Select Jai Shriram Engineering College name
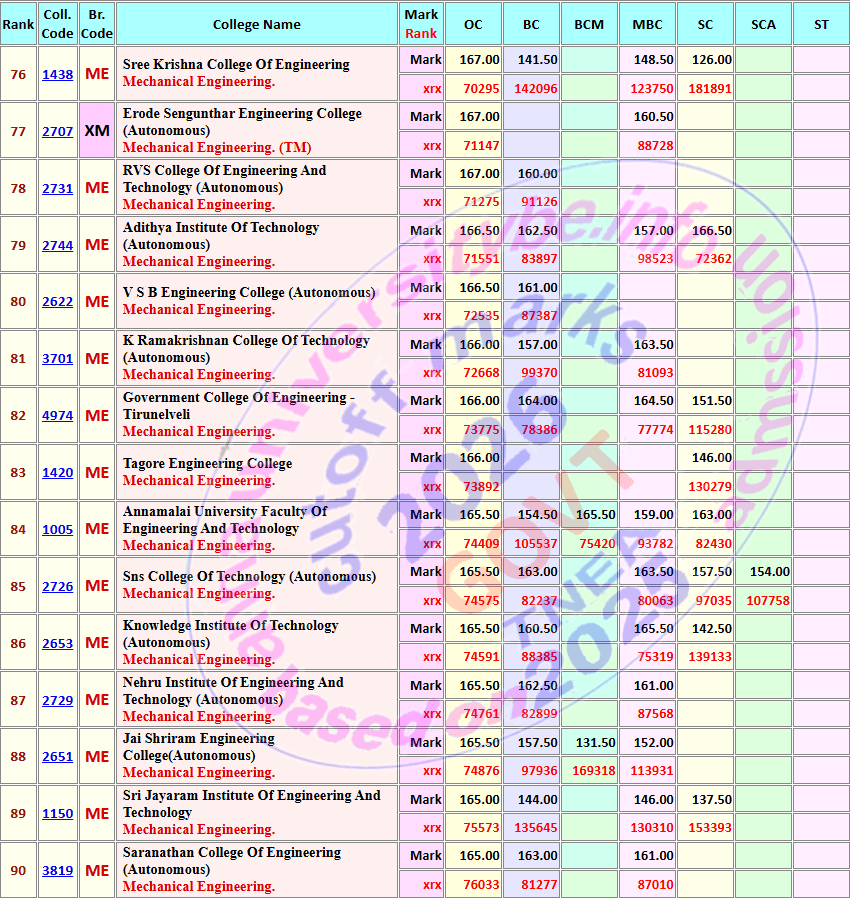851x899 pixels. coord(198,747)
